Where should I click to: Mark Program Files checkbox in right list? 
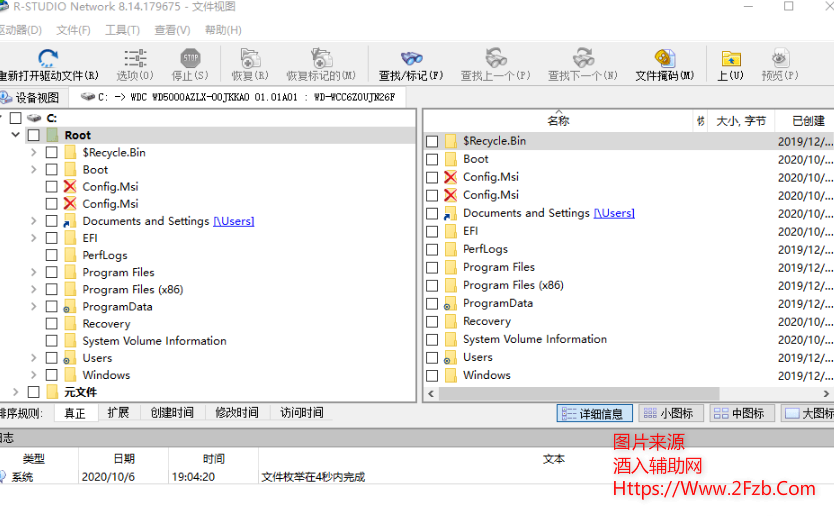432,268
